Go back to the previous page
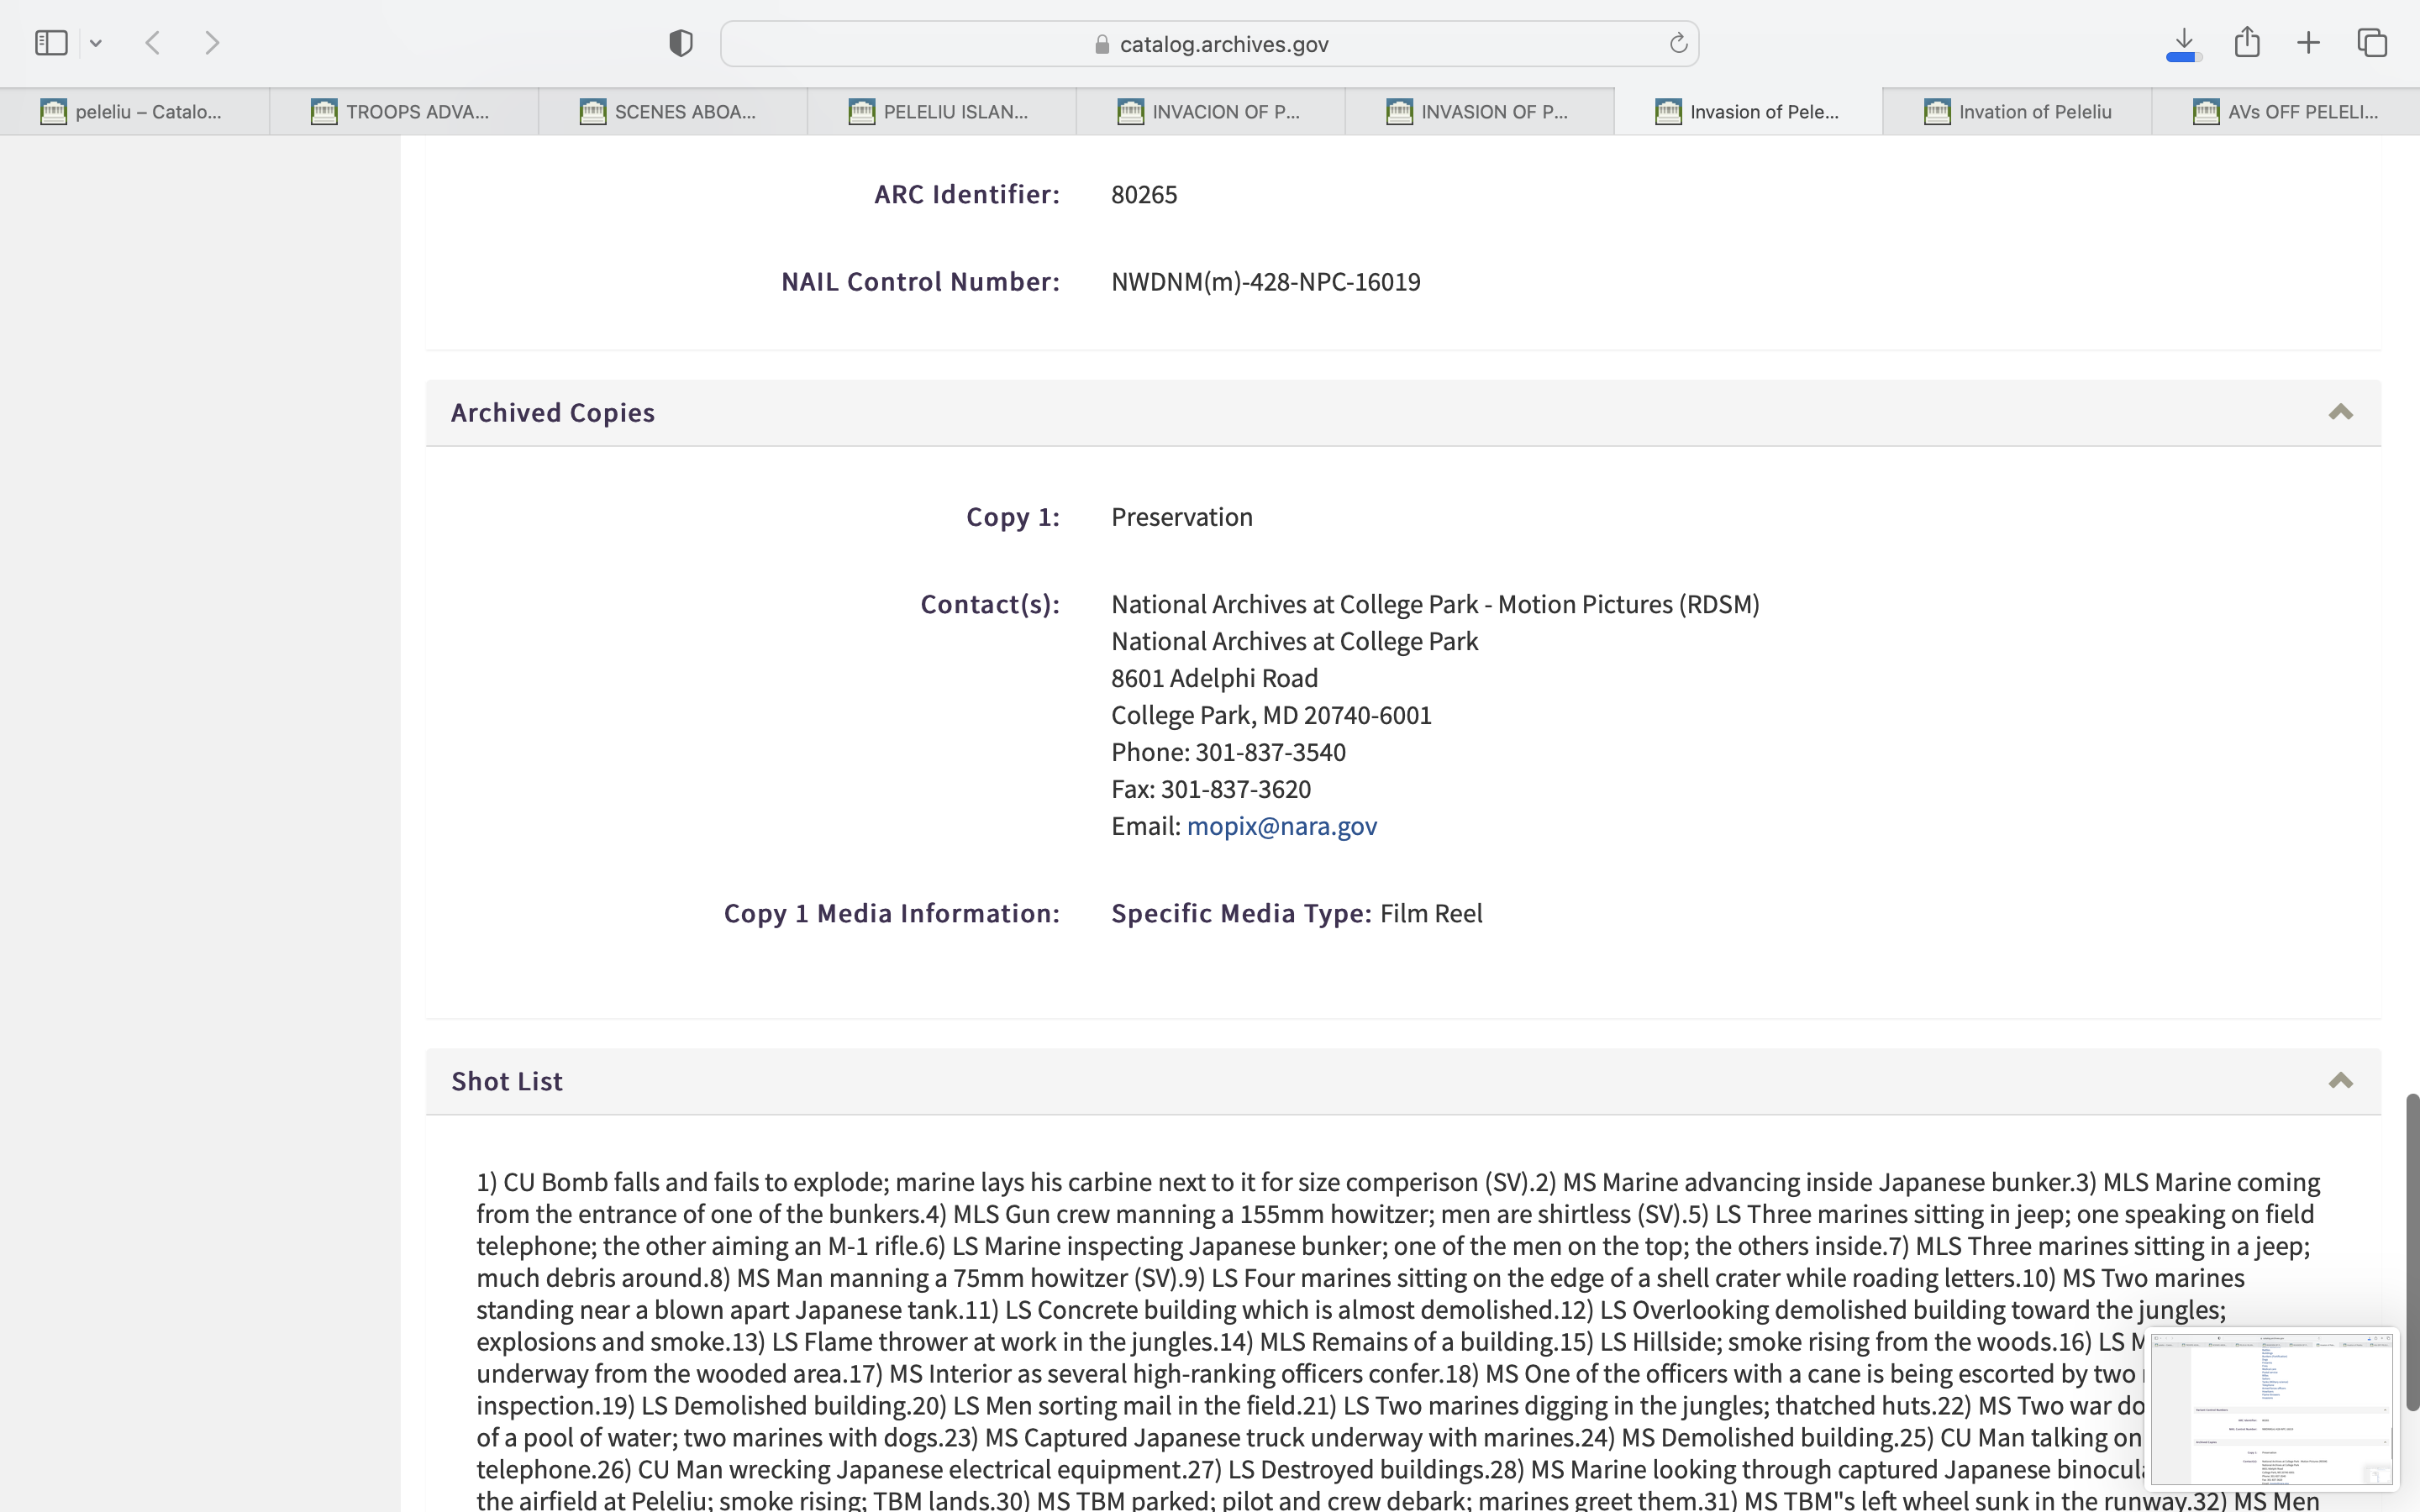This screenshot has width=2420, height=1512. coord(153,43)
